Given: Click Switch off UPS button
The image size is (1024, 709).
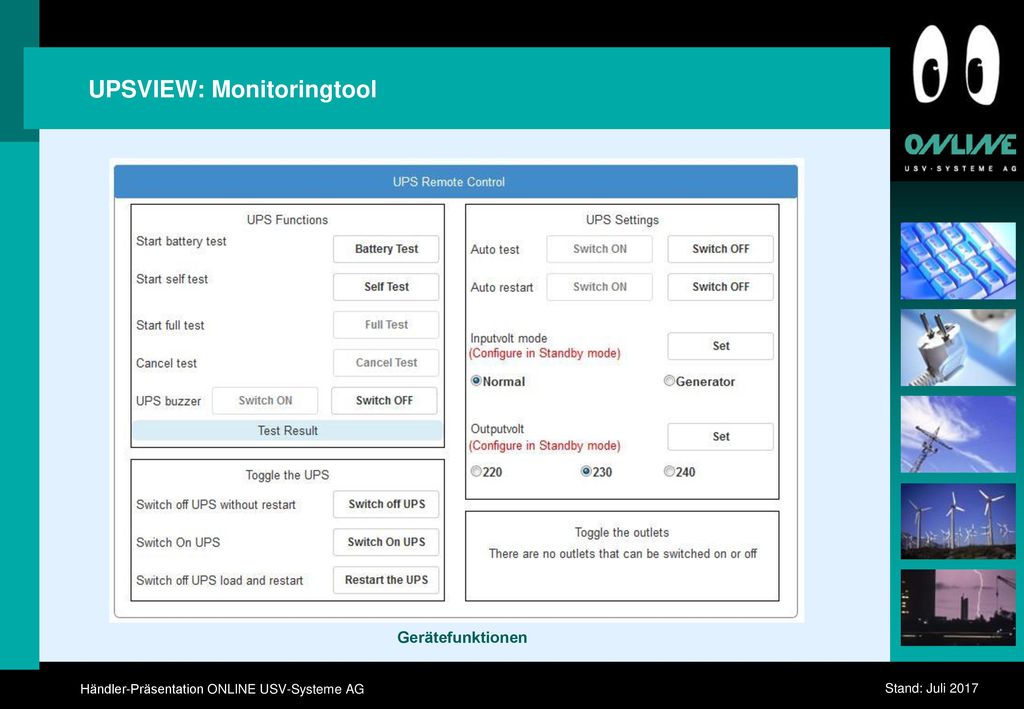Looking at the screenshot, I should pos(386,504).
